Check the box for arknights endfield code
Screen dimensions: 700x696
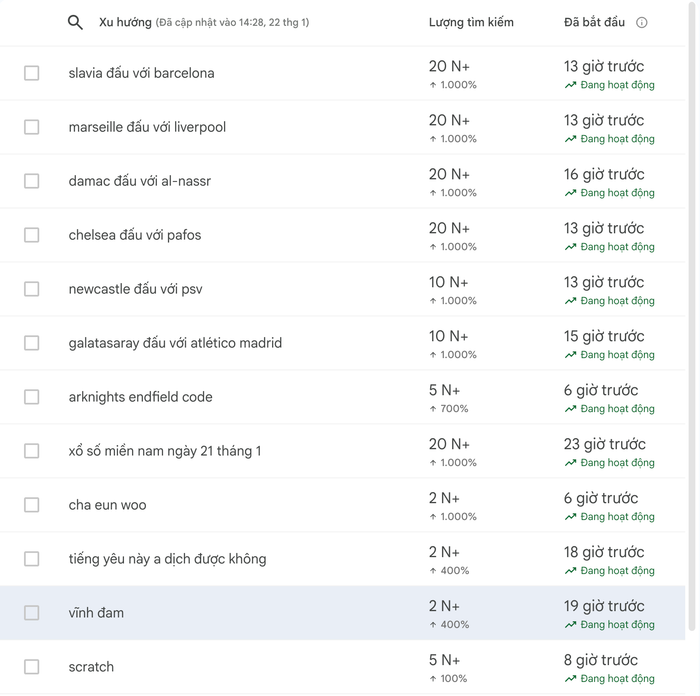pos(32,397)
